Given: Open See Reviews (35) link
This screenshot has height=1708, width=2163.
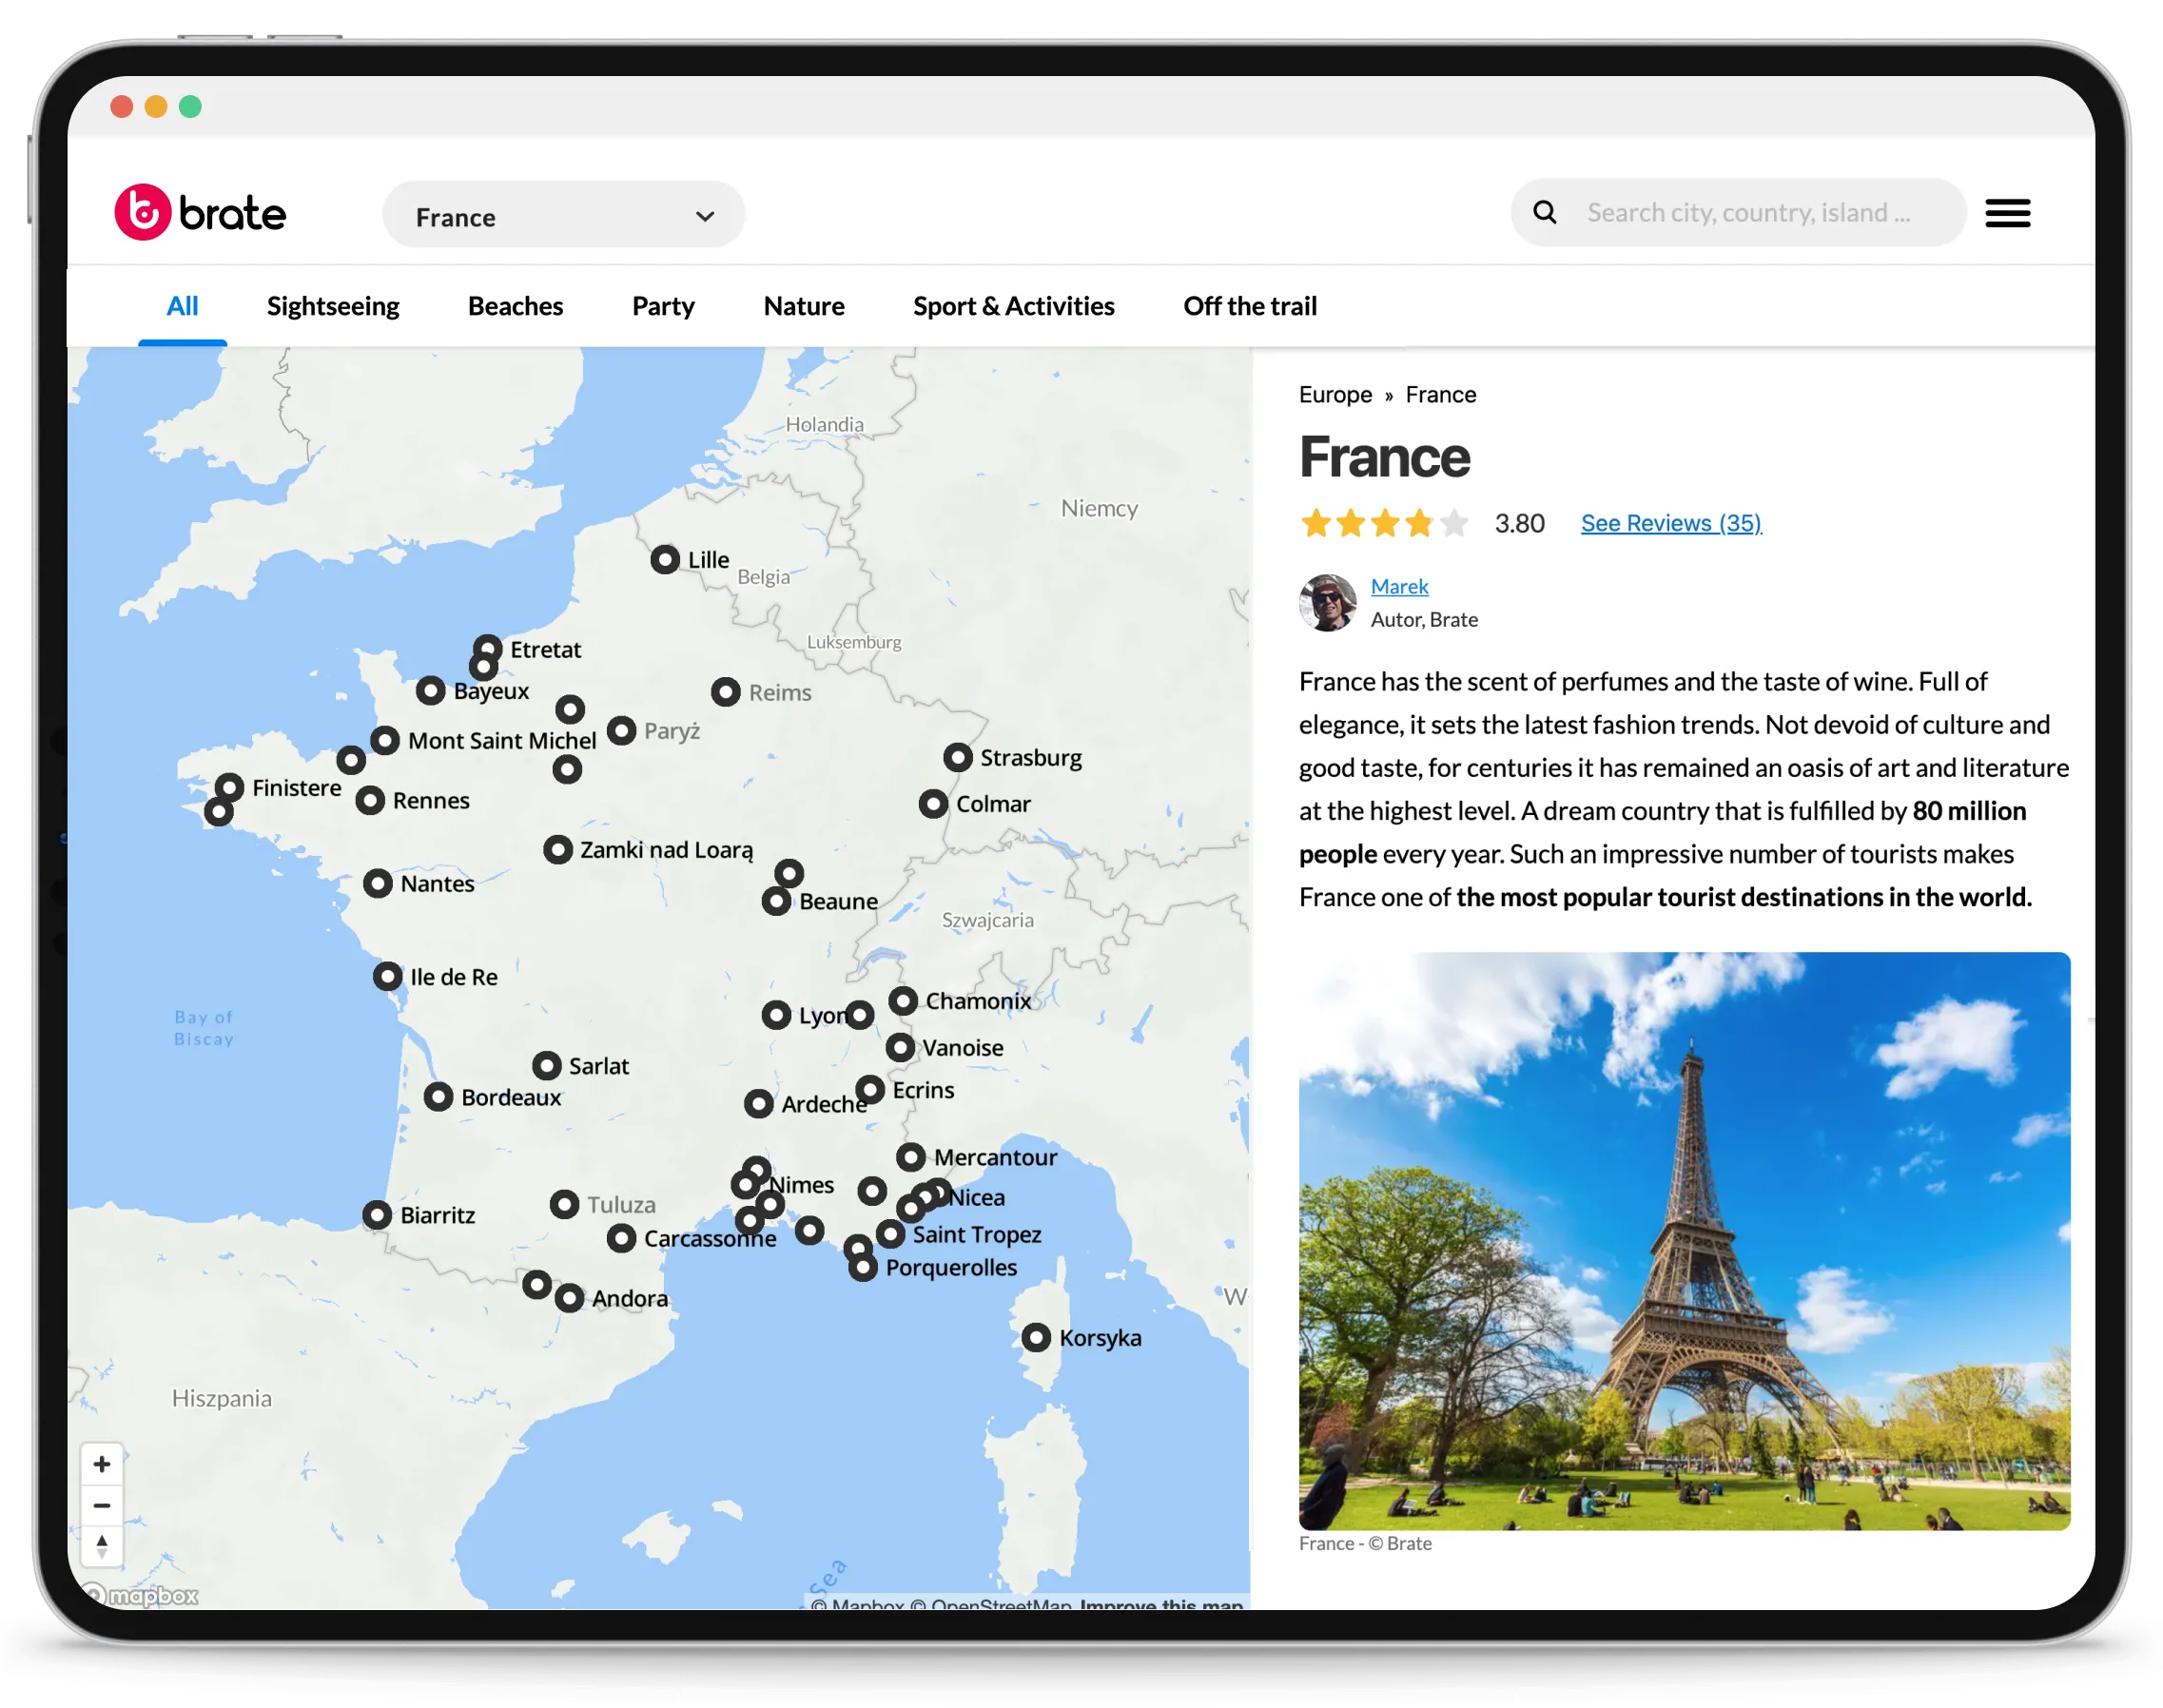Looking at the screenshot, I should pyautogui.click(x=1671, y=523).
